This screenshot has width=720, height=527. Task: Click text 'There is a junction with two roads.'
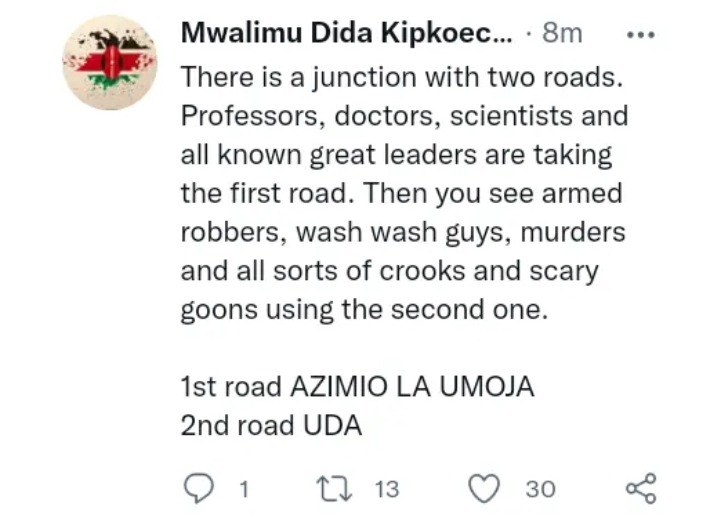click(x=402, y=77)
